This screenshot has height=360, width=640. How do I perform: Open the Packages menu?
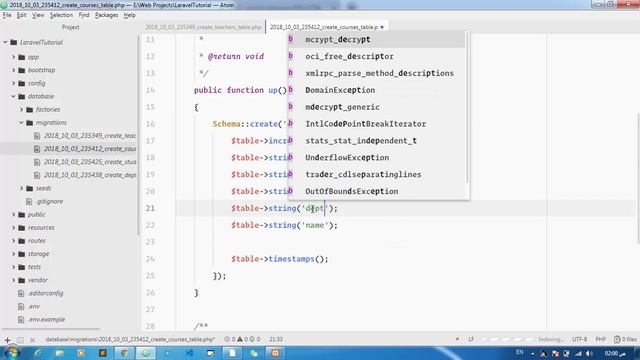(106, 15)
